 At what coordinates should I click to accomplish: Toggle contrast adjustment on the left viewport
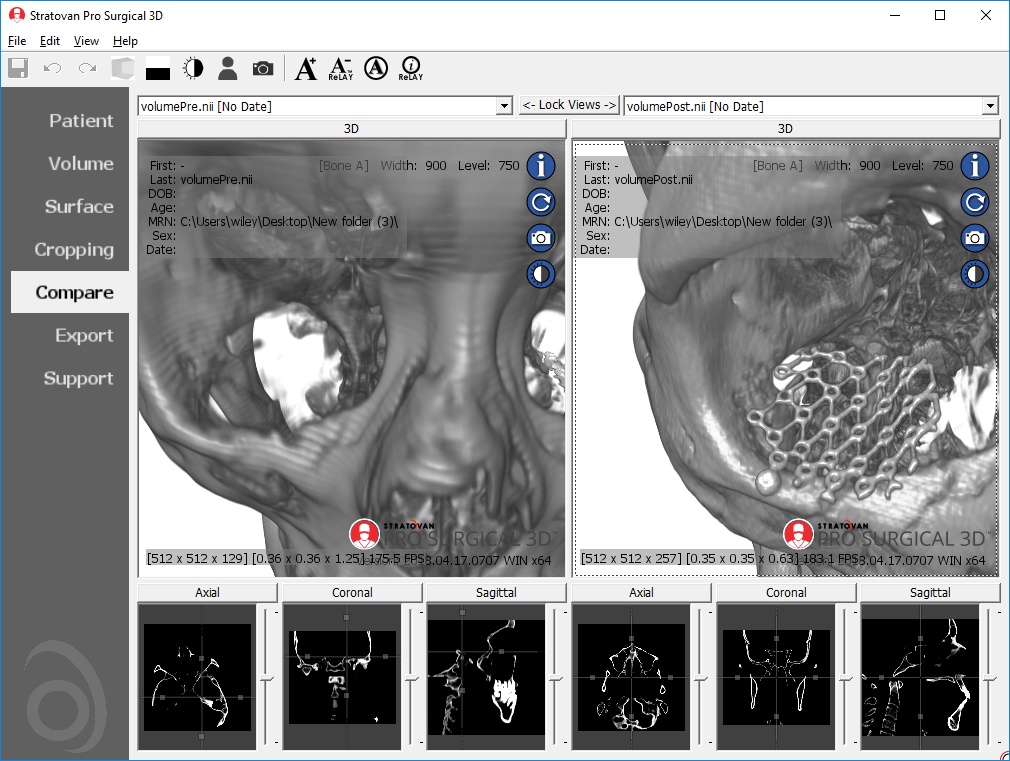[x=540, y=274]
